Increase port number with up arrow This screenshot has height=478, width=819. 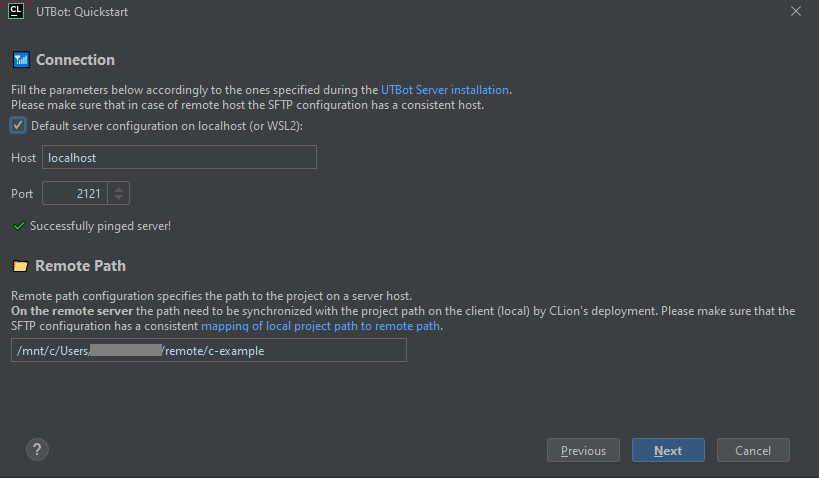pyautogui.click(x=118, y=188)
